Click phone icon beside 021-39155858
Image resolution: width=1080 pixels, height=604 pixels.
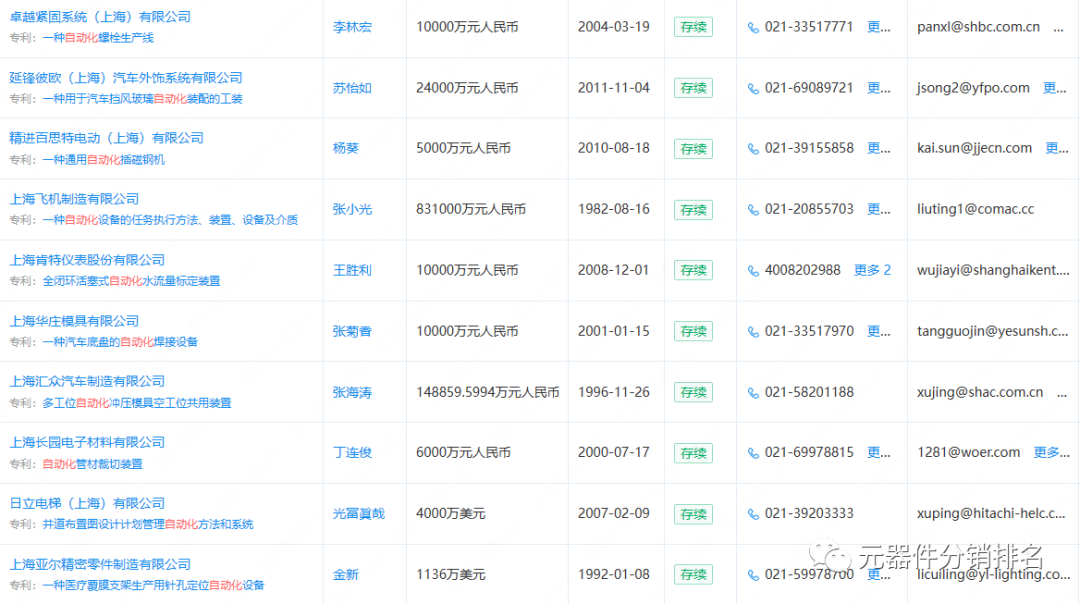click(x=753, y=149)
